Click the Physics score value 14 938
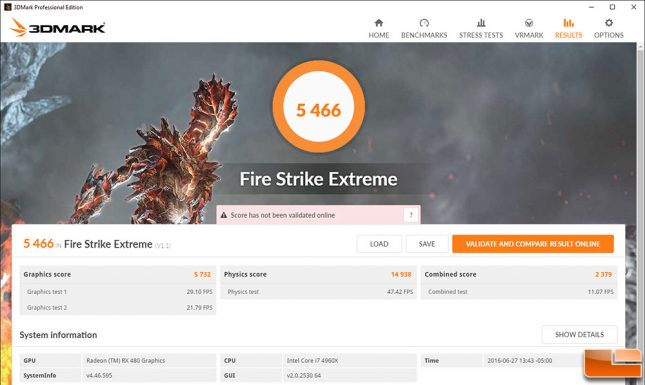This screenshot has width=645, height=385. coord(401,274)
